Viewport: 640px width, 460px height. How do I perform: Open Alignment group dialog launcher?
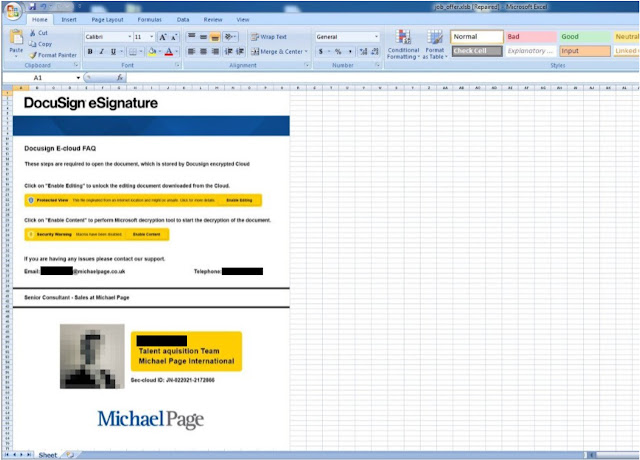(x=307, y=65)
